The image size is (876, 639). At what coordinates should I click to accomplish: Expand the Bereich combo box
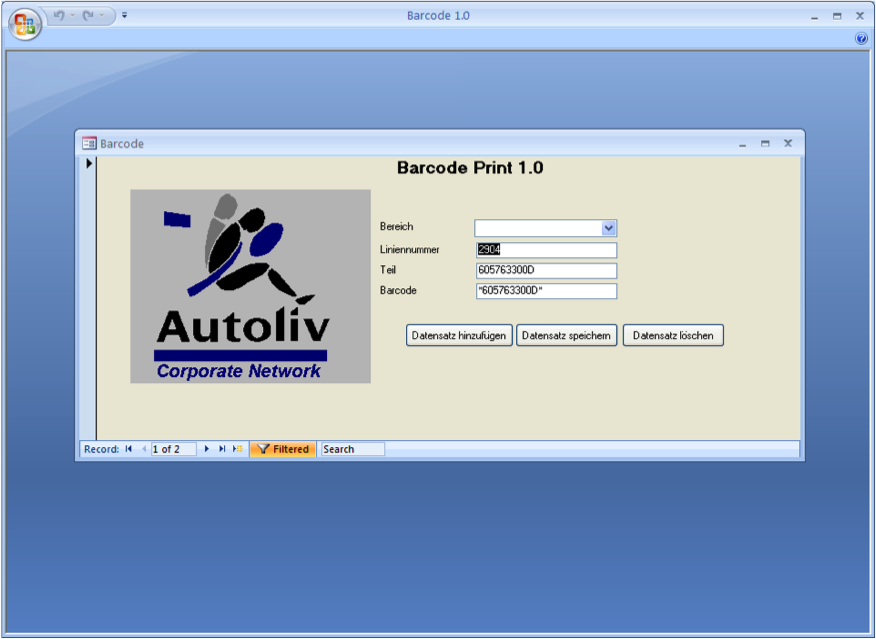[609, 228]
